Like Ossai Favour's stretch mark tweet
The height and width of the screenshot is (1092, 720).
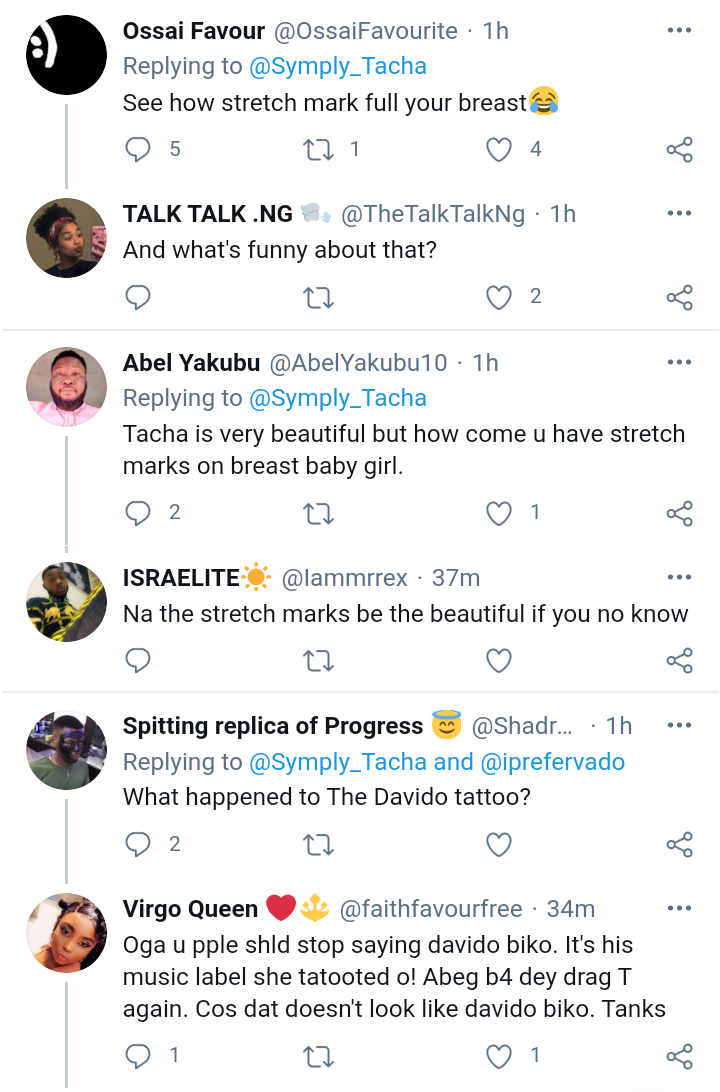499,149
